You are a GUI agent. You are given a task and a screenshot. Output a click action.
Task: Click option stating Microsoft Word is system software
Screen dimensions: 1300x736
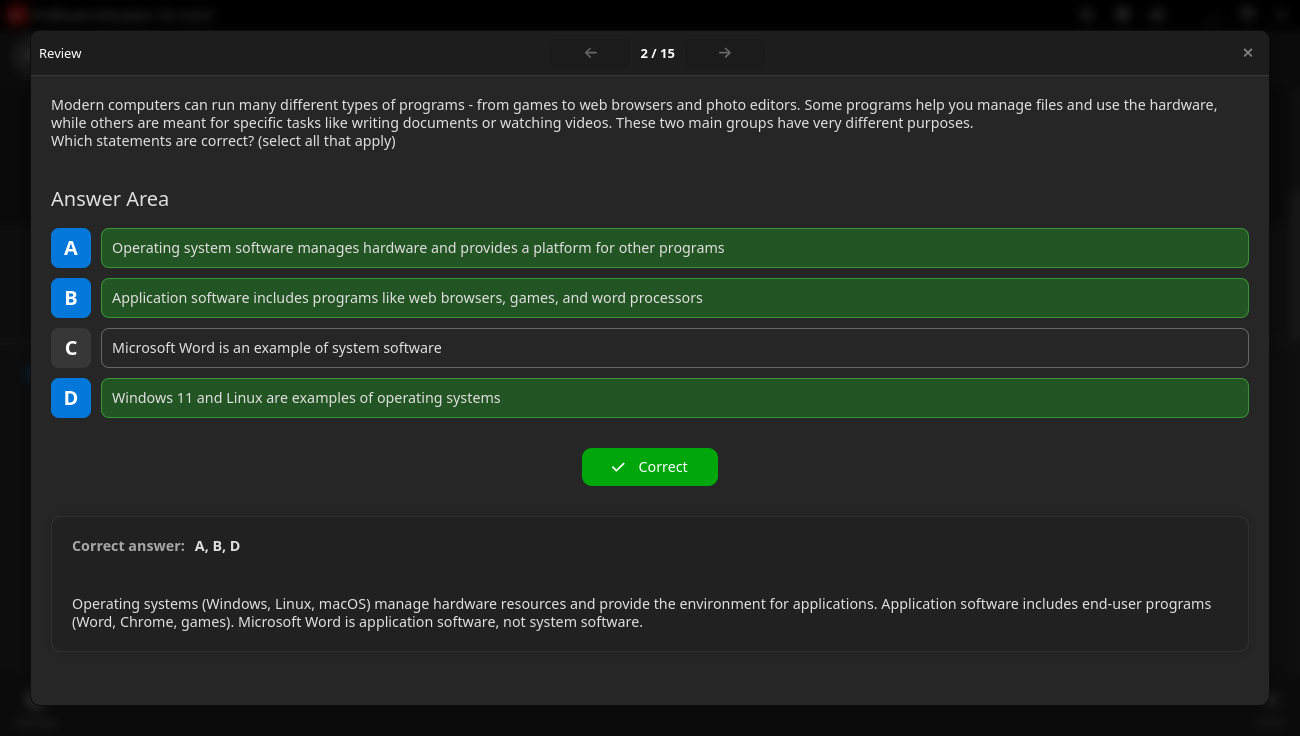675,348
